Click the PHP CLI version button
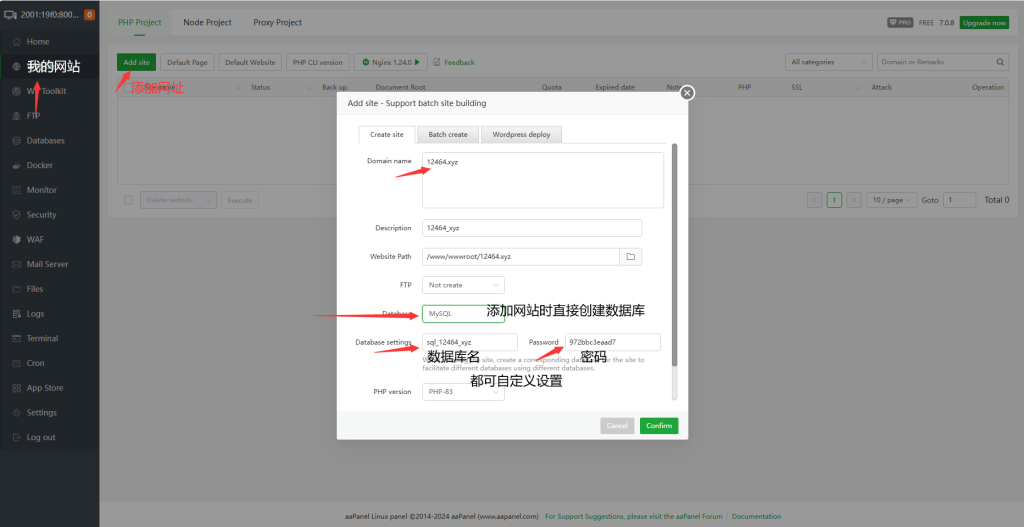The width and height of the screenshot is (1024, 527). click(x=318, y=62)
